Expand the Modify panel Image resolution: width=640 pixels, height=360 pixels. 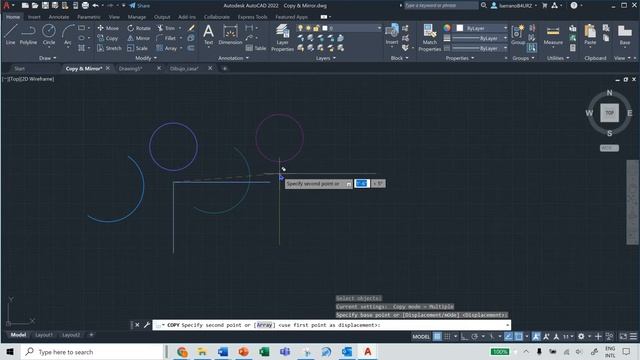point(146,58)
